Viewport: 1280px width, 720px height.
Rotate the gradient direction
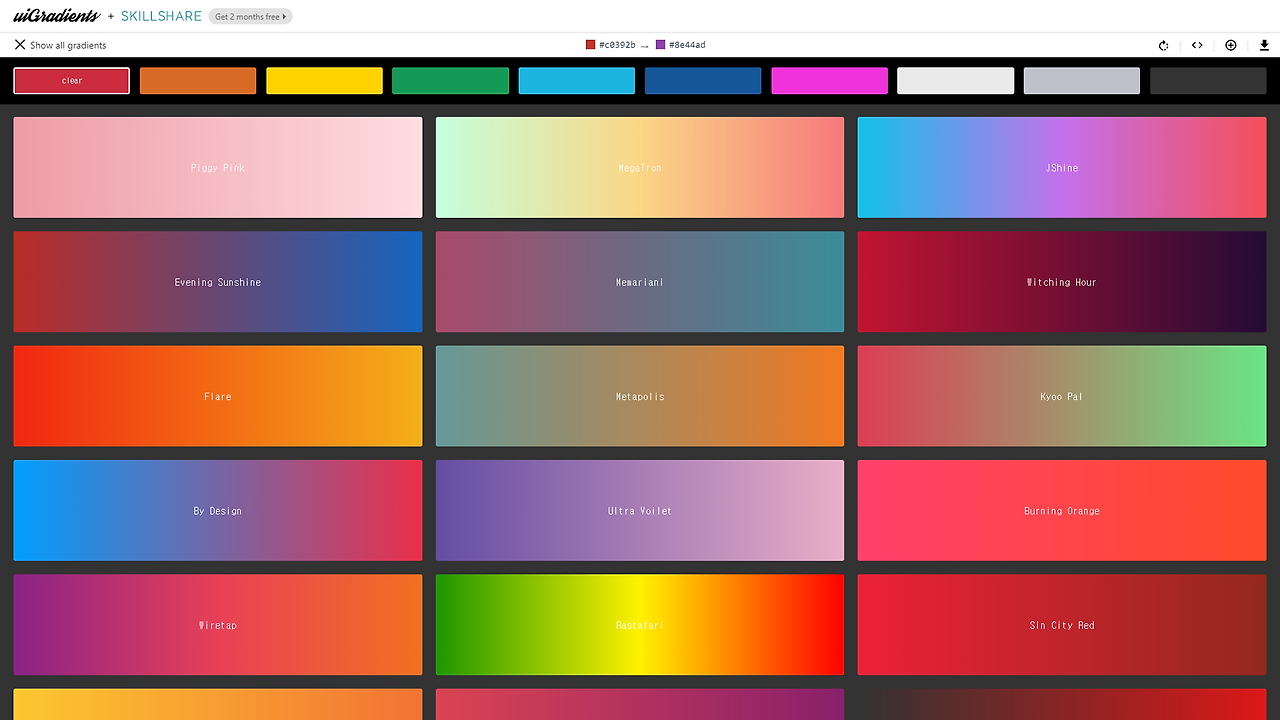(1164, 45)
